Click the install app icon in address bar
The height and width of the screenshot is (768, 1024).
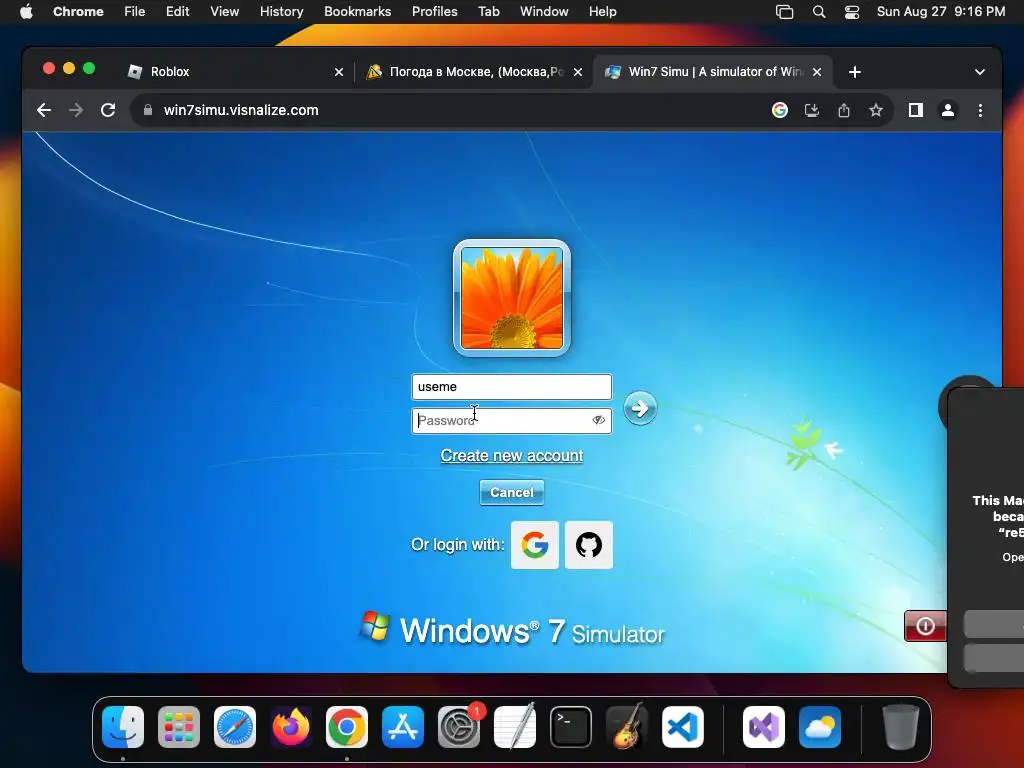(811, 110)
